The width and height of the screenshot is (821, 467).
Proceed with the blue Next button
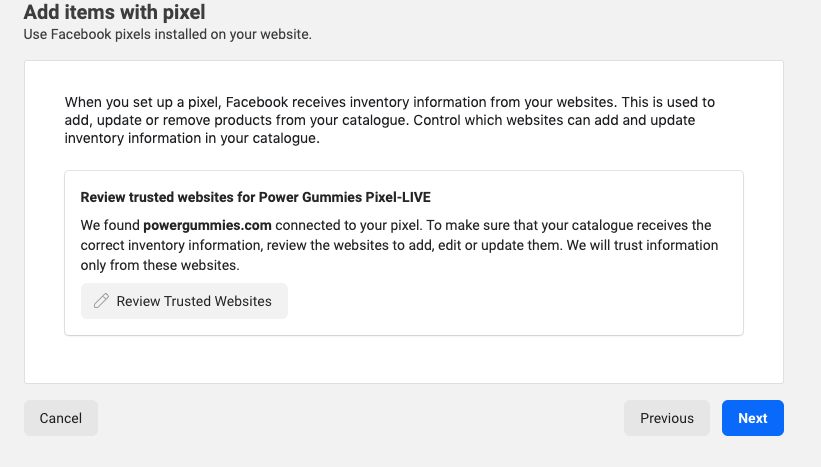[x=752, y=418]
